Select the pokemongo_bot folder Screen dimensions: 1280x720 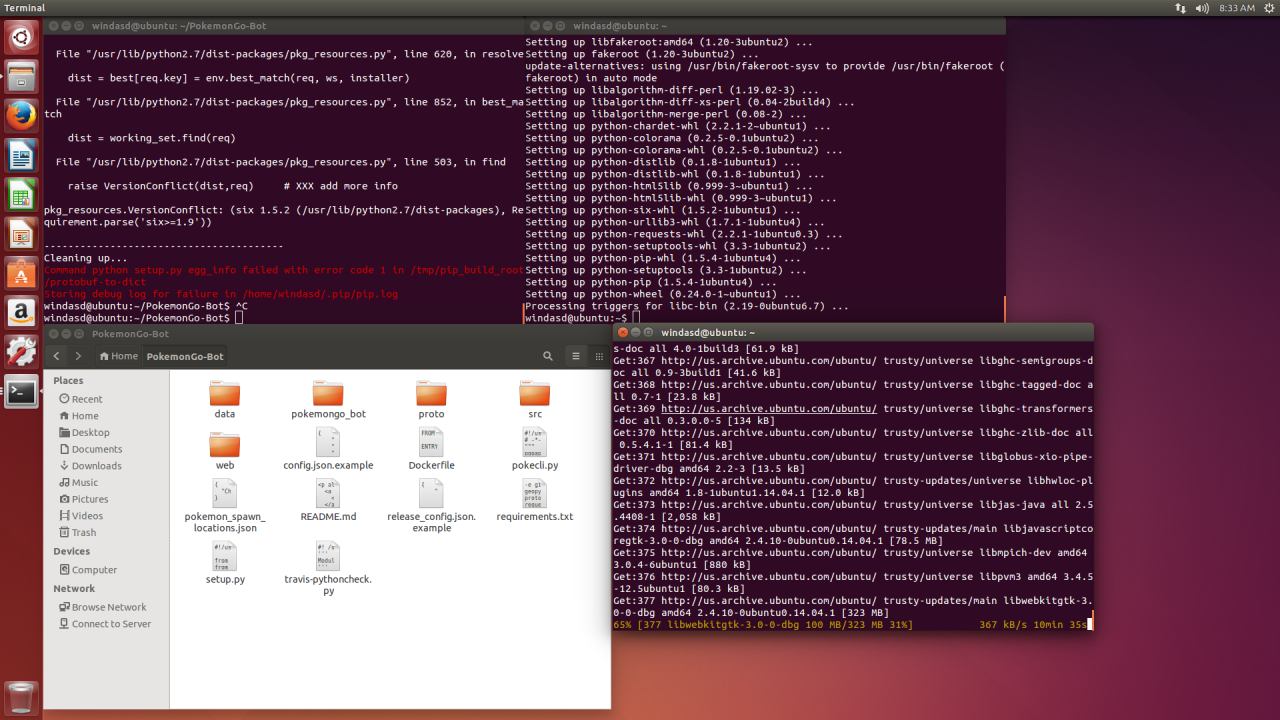tap(328, 399)
